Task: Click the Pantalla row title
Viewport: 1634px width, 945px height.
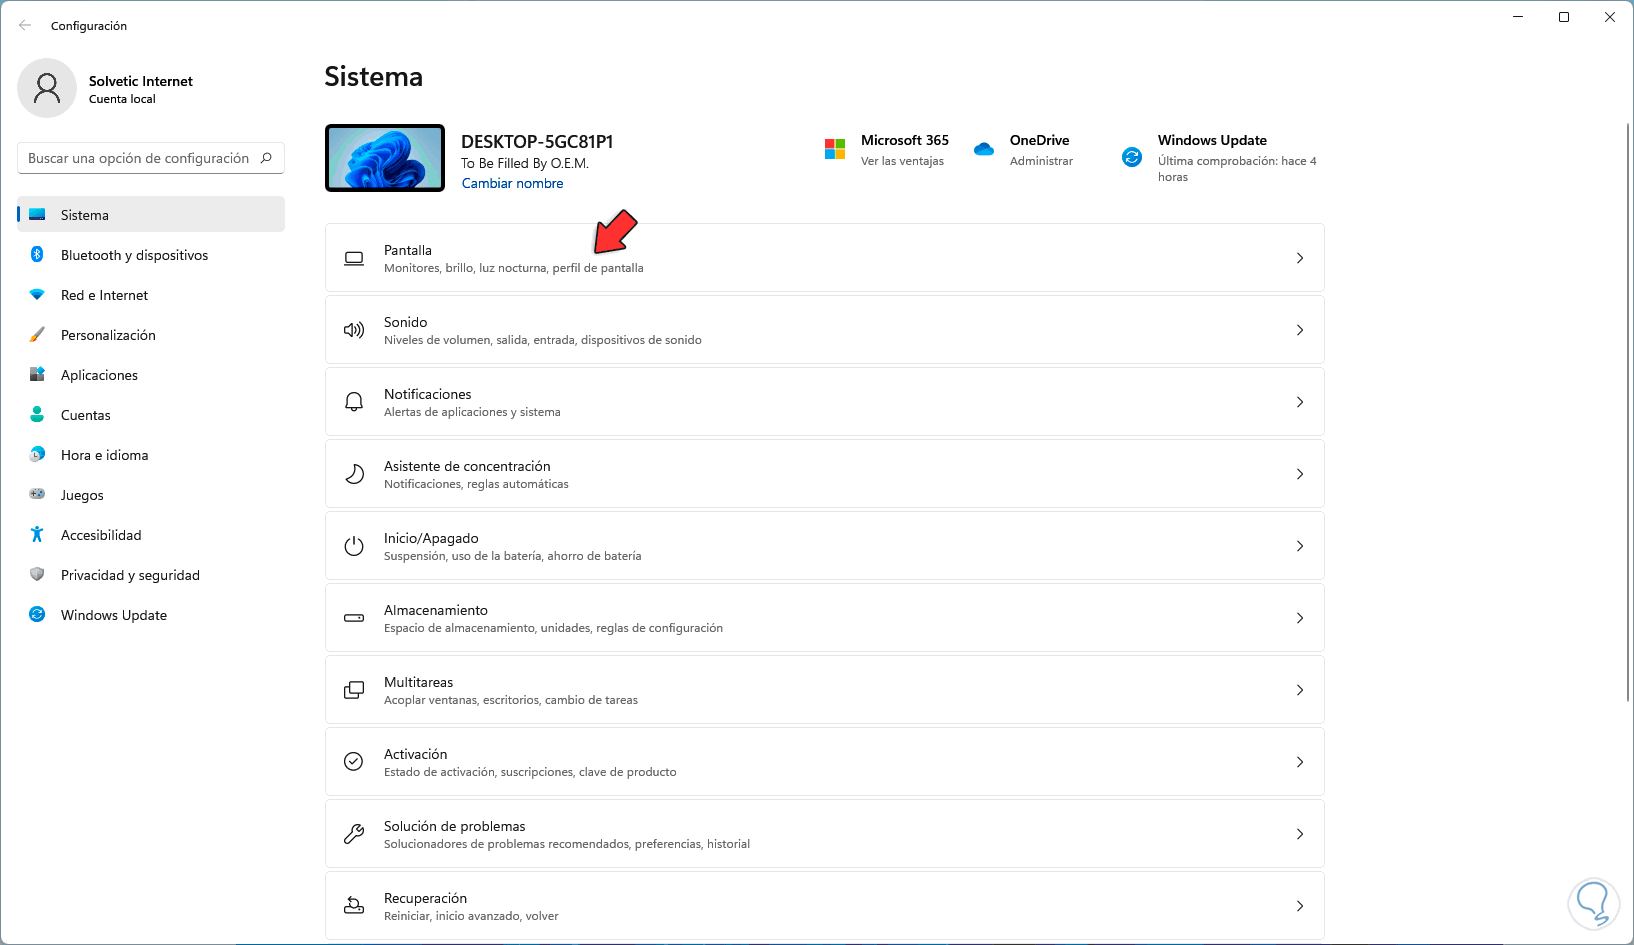Action: pyautogui.click(x=408, y=250)
